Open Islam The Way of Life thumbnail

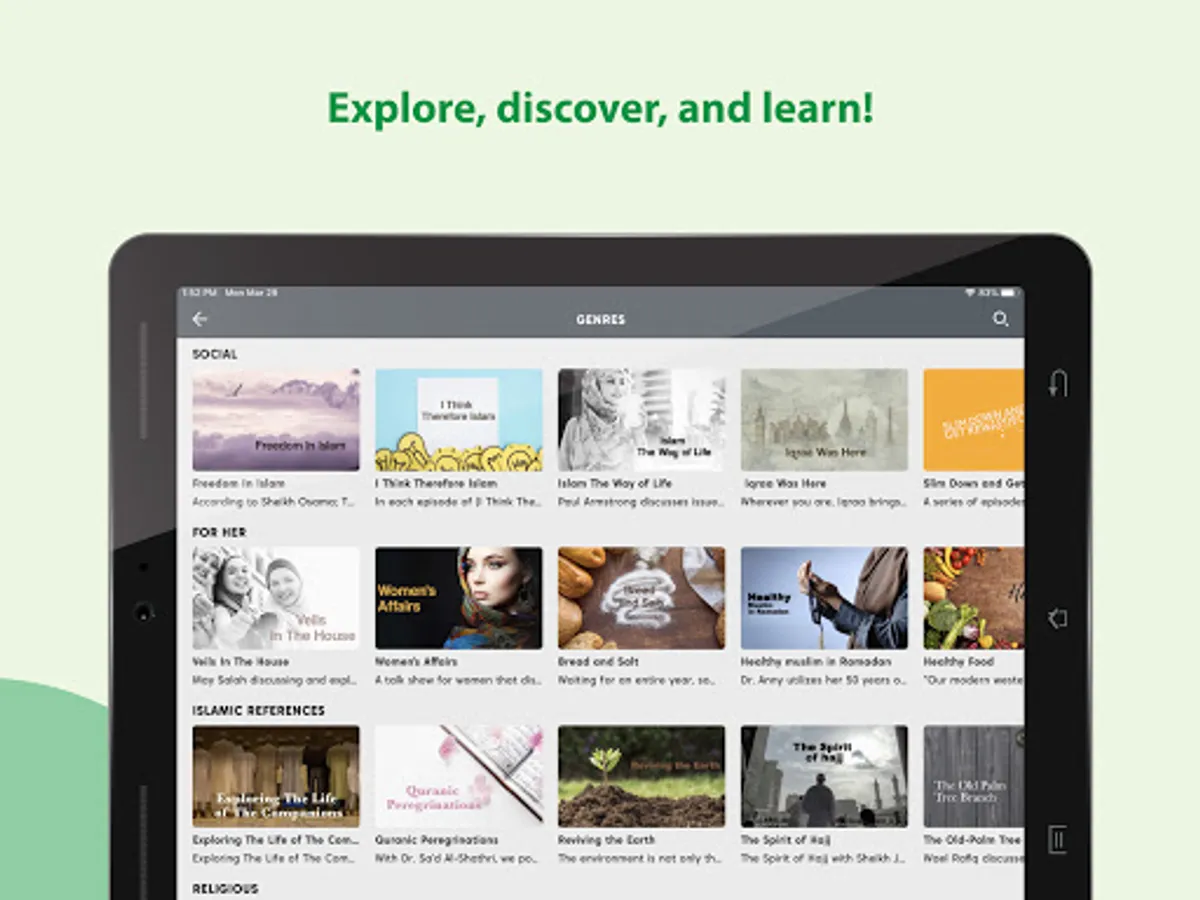[642, 420]
